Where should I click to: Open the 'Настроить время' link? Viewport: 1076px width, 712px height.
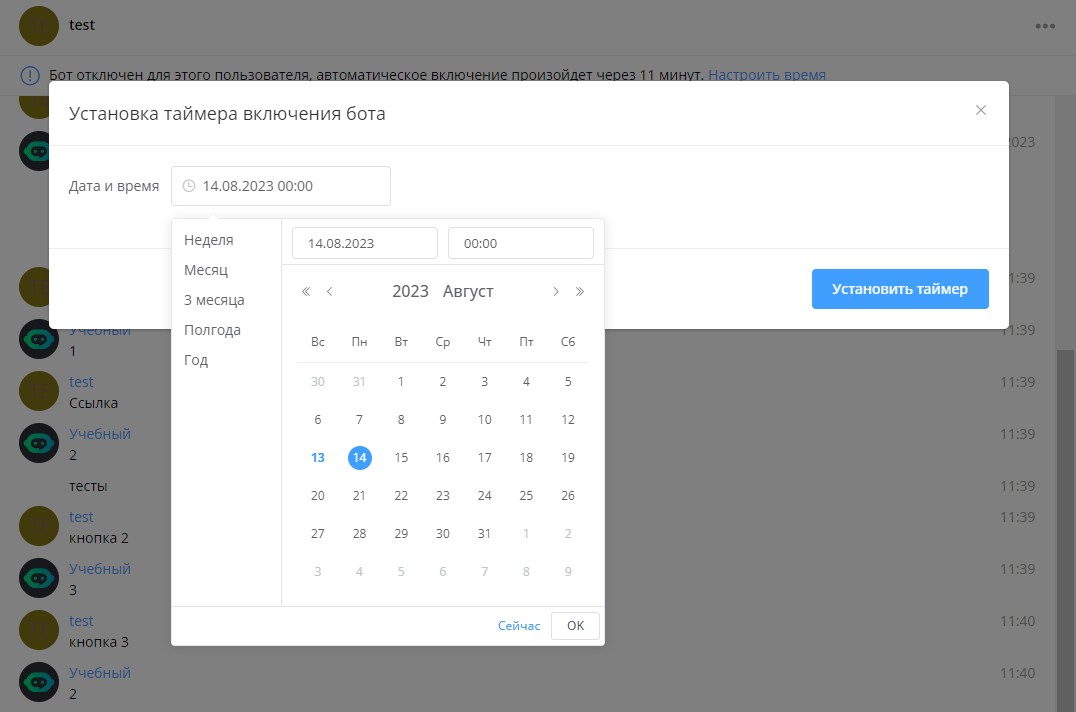(767, 75)
